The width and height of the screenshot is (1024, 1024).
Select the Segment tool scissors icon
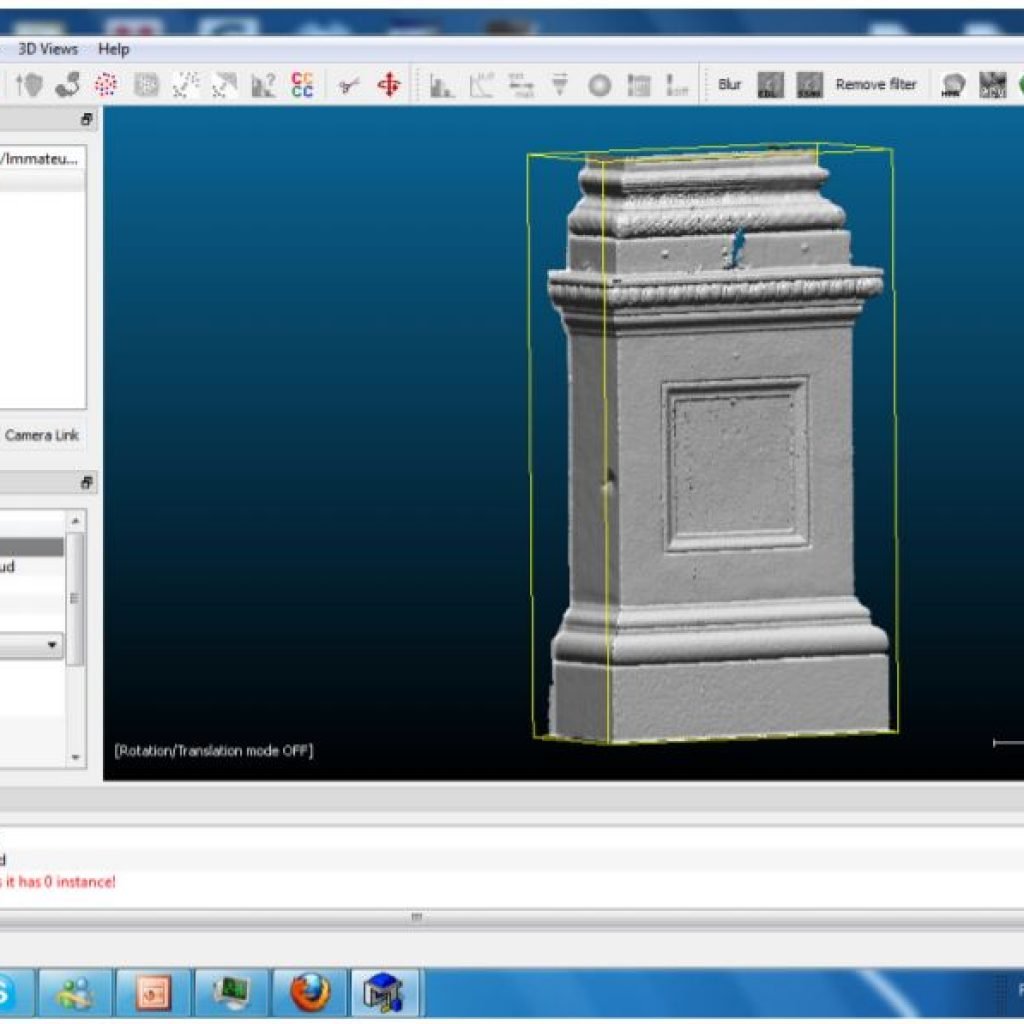(347, 84)
